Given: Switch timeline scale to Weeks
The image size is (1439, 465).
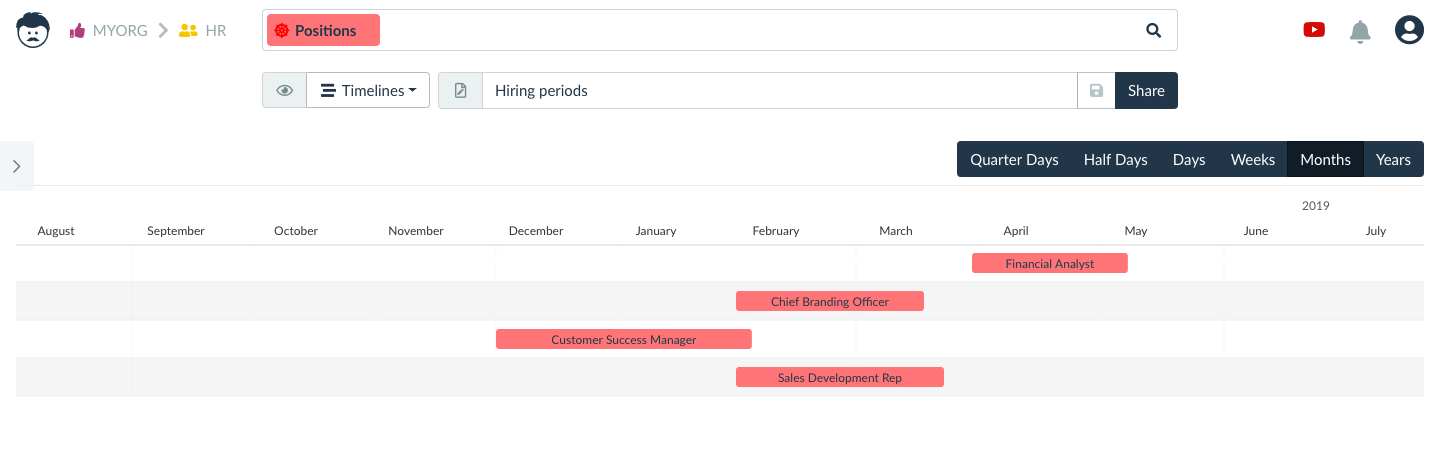Looking at the screenshot, I should coord(1252,159).
